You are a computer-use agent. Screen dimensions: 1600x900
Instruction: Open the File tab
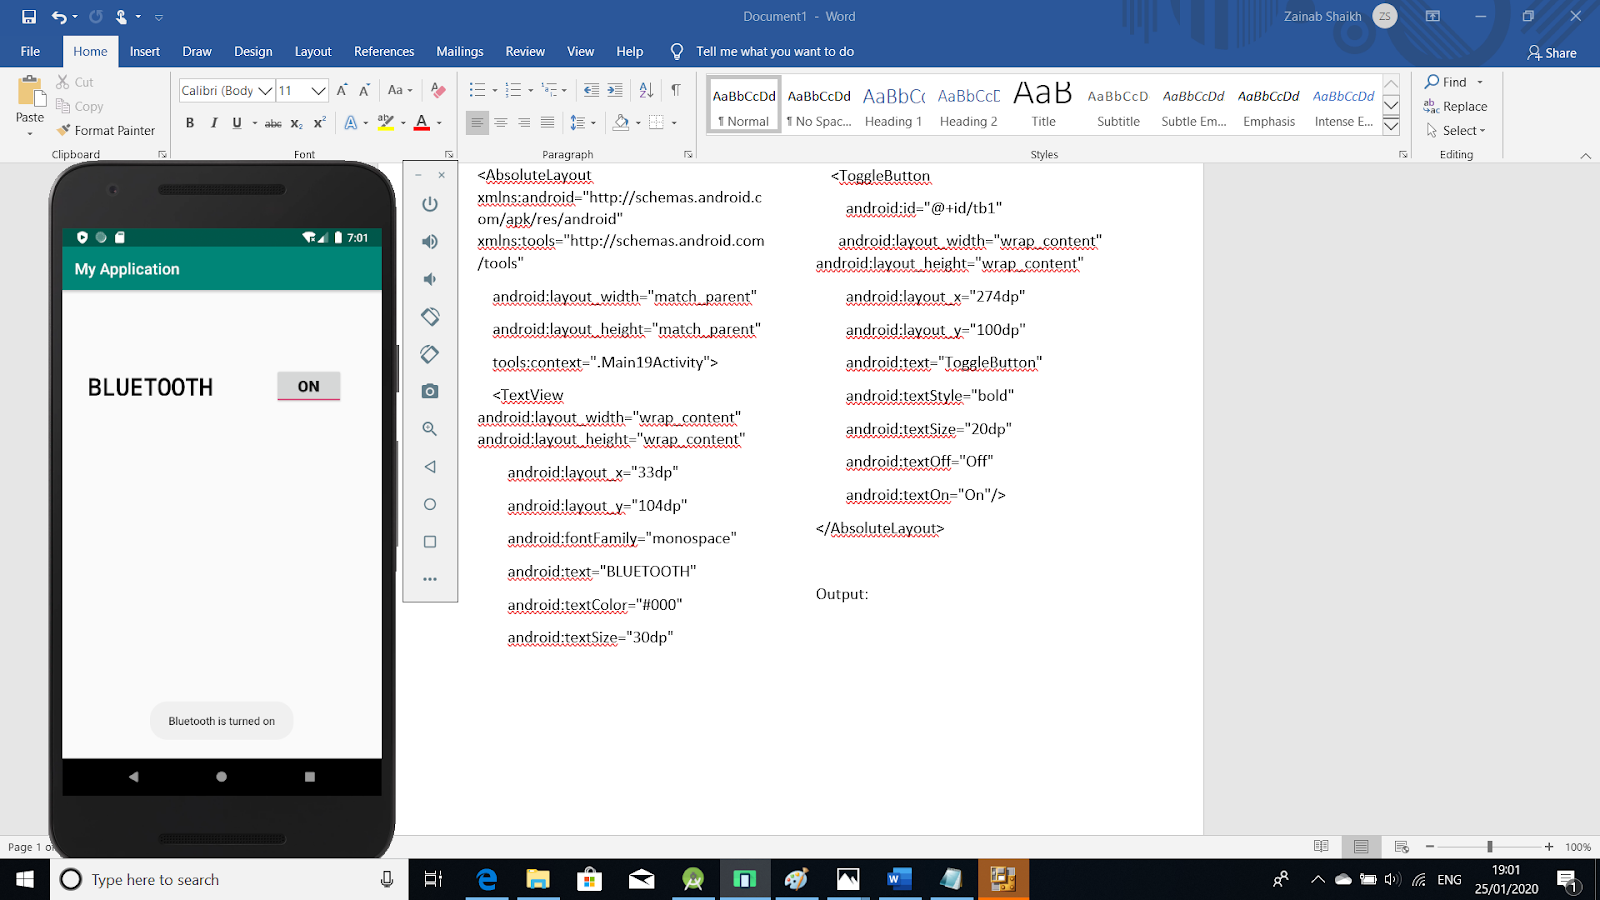click(x=30, y=51)
